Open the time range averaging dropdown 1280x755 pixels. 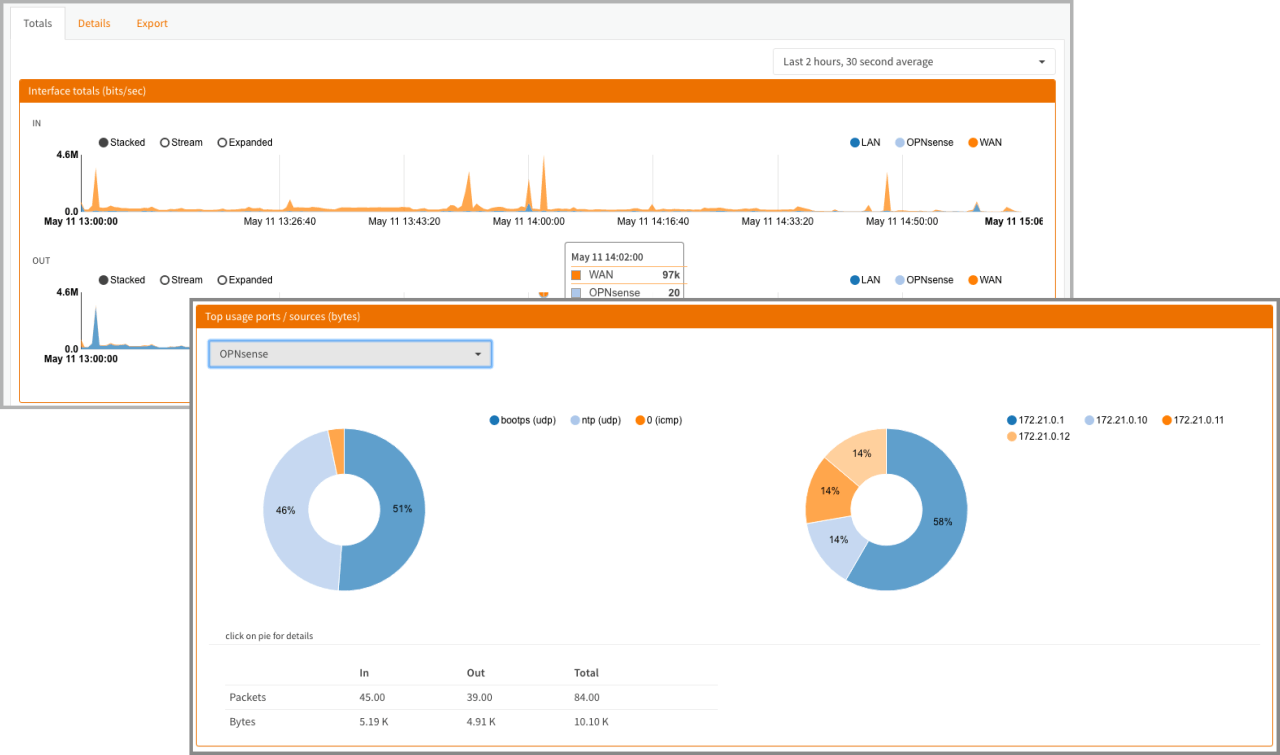click(914, 62)
